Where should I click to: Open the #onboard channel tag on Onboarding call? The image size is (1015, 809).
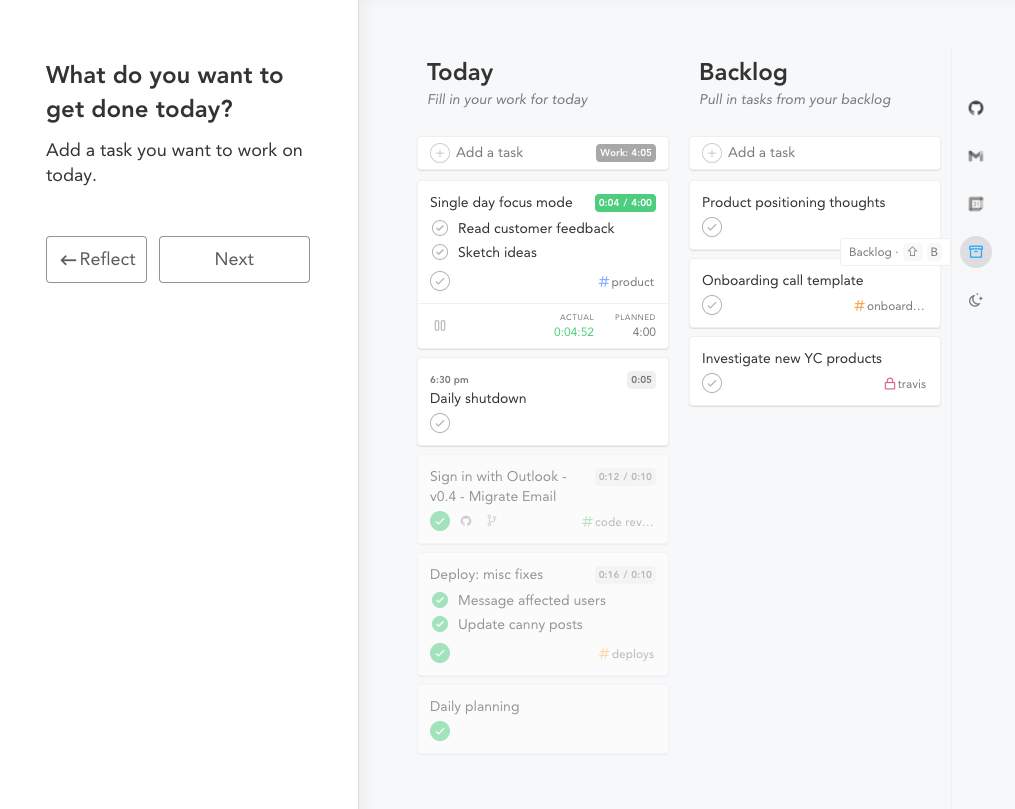tap(889, 306)
